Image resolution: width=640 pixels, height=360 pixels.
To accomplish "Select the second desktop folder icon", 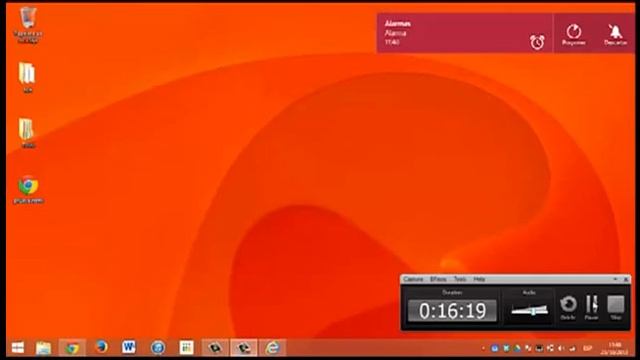I will [27, 77].
